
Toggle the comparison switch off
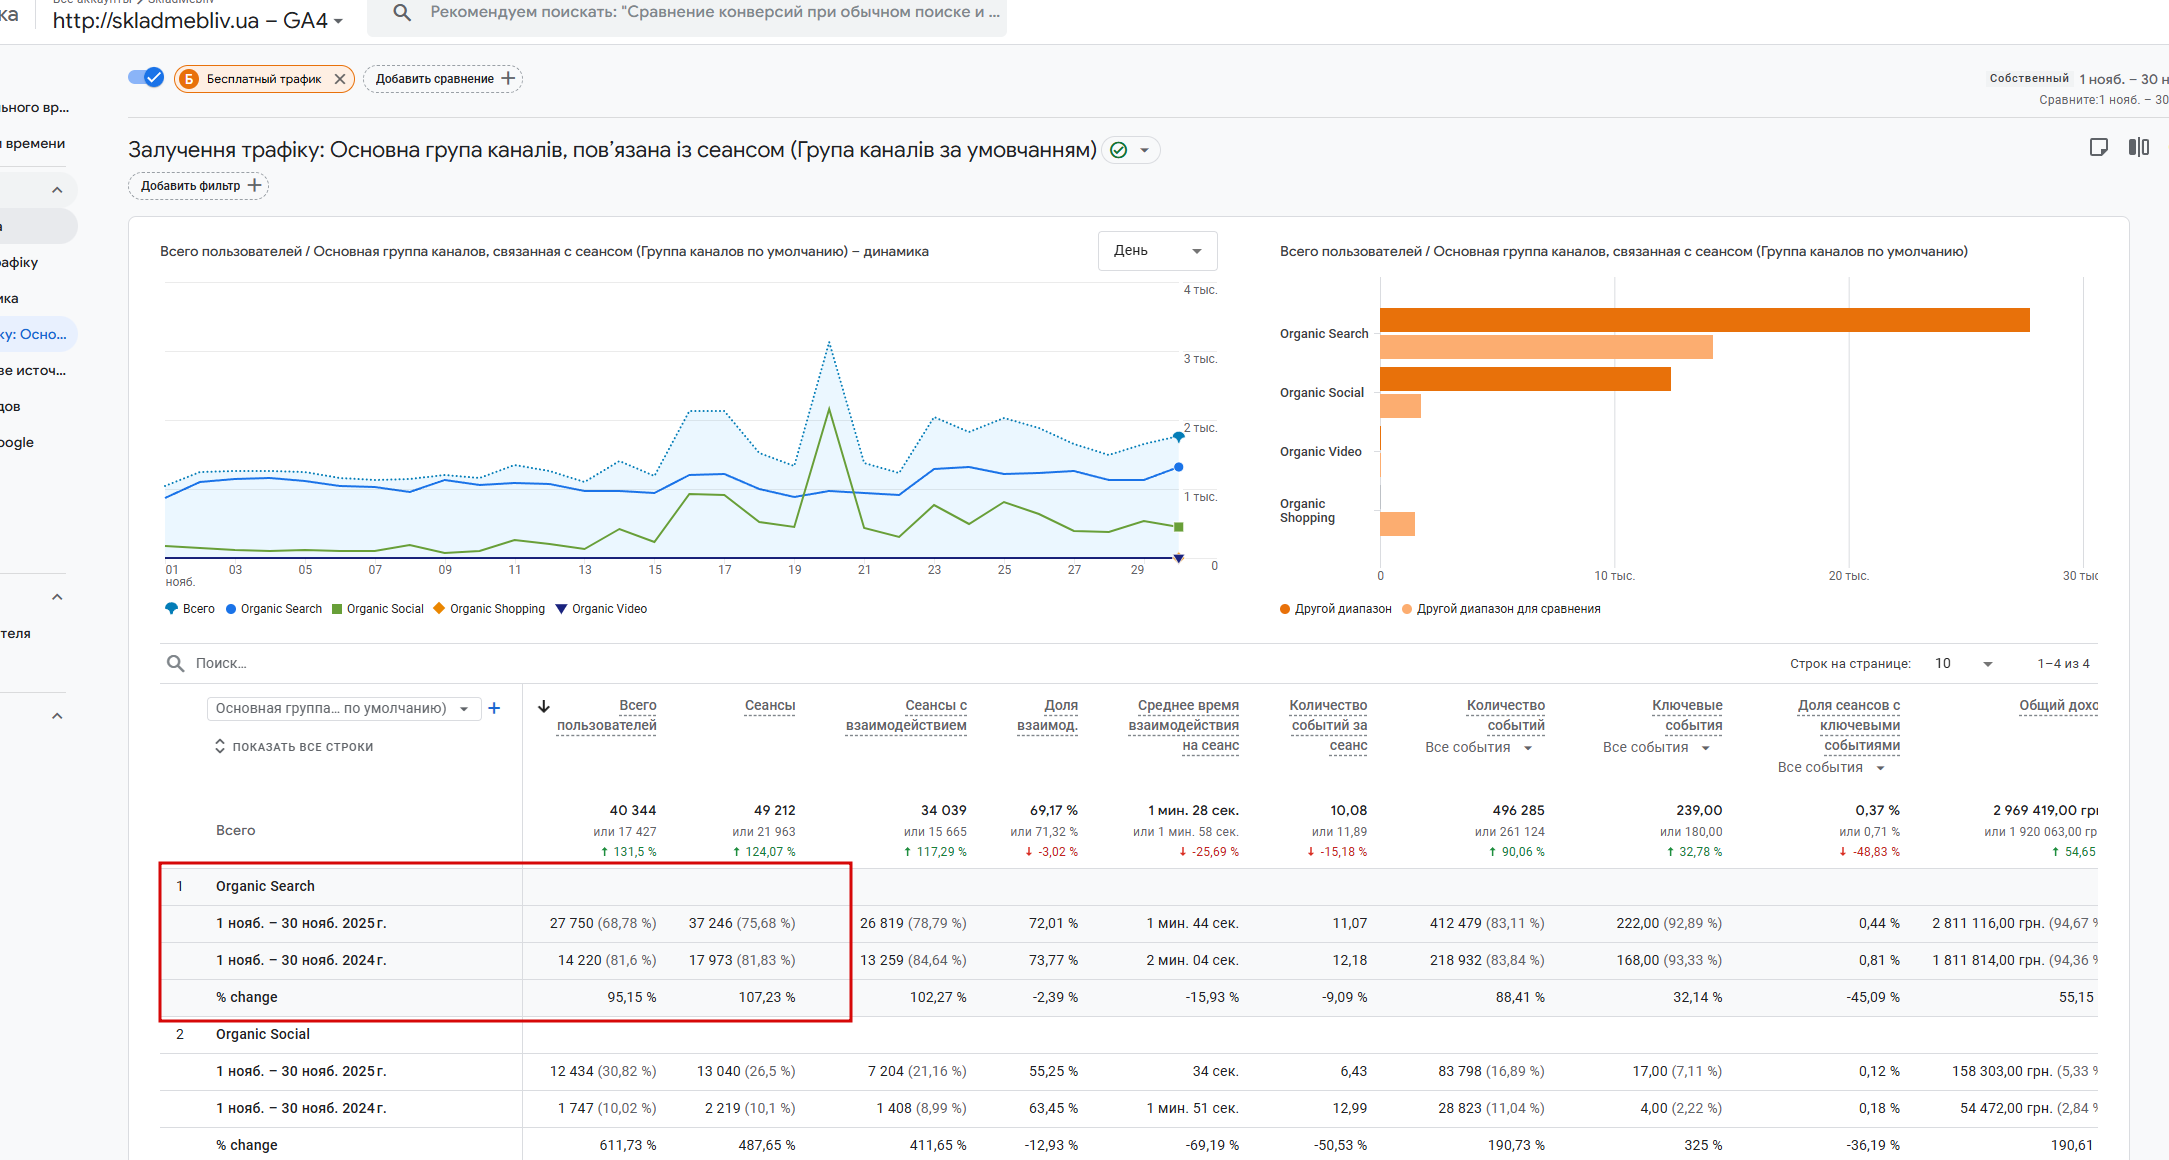pos(146,78)
